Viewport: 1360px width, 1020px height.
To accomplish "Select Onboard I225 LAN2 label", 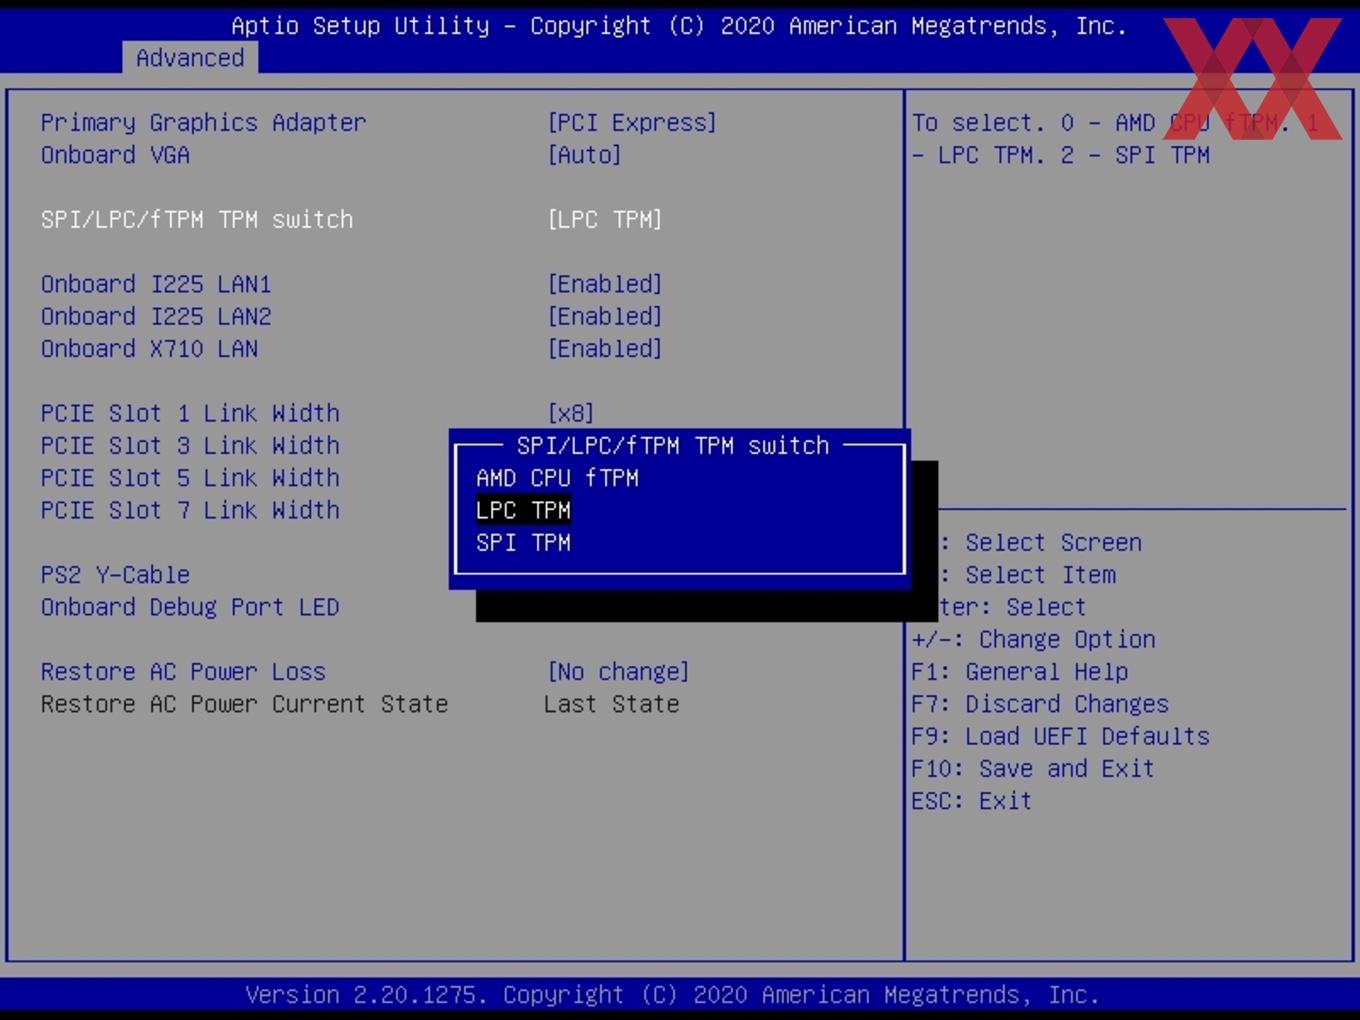I will [x=156, y=316].
